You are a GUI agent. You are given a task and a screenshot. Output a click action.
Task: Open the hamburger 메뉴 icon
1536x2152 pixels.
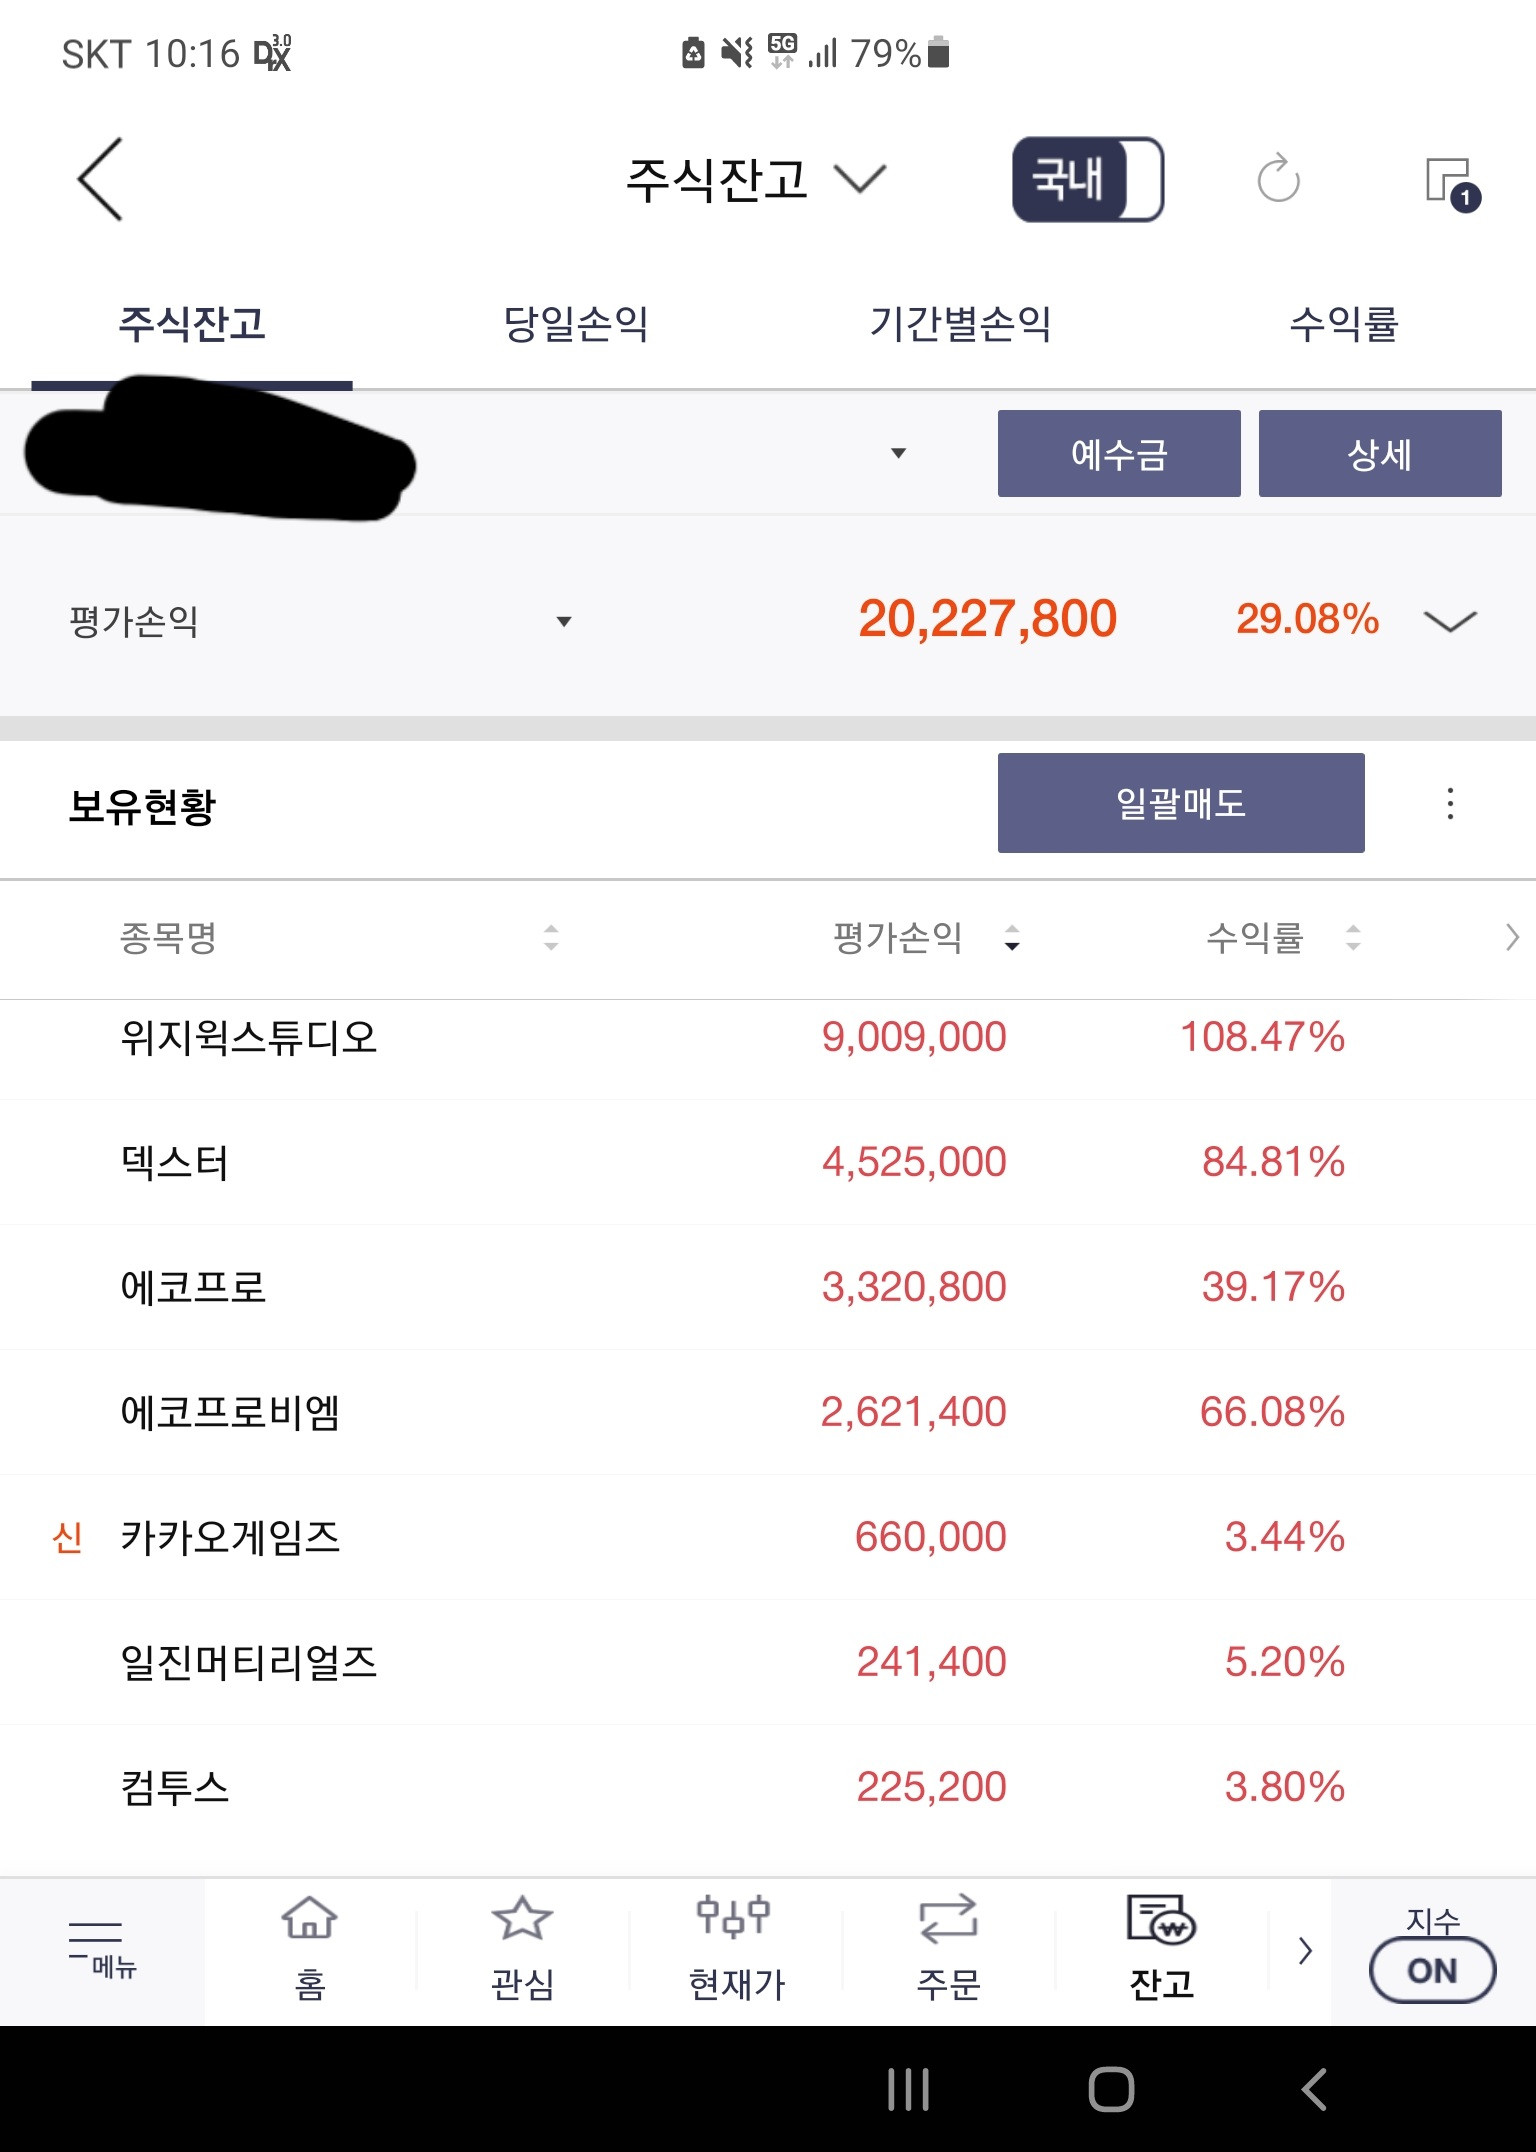click(x=100, y=1948)
